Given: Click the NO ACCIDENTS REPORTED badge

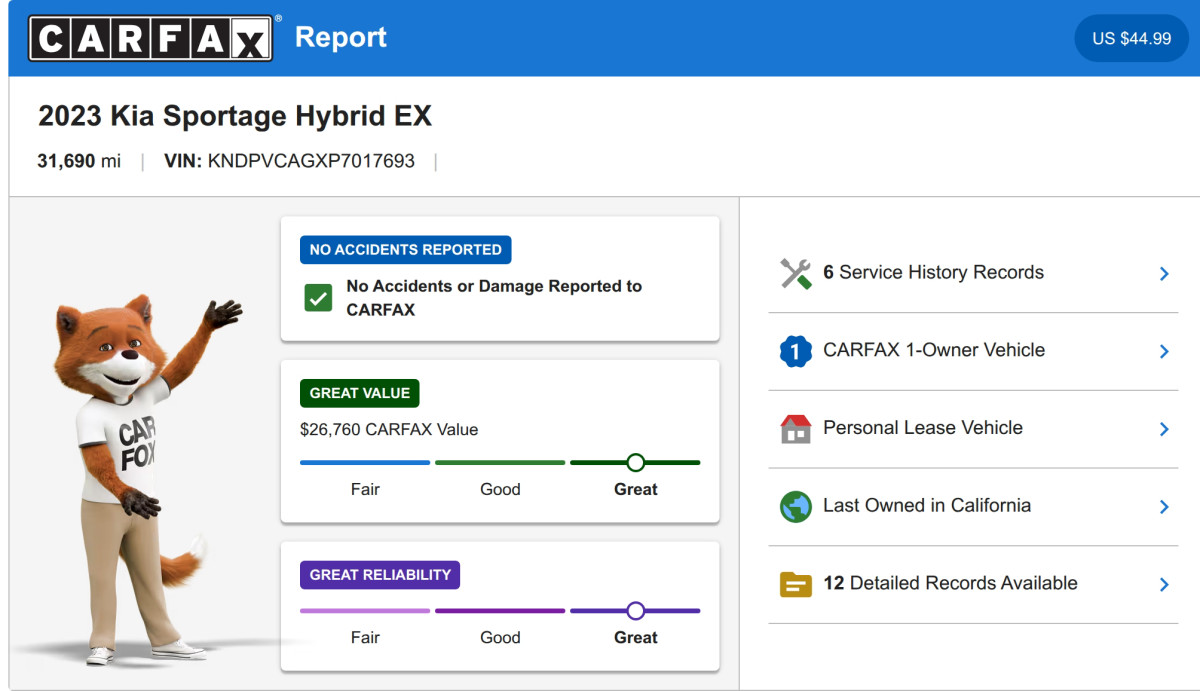Looking at the screenshot, I should coord(405,250).
